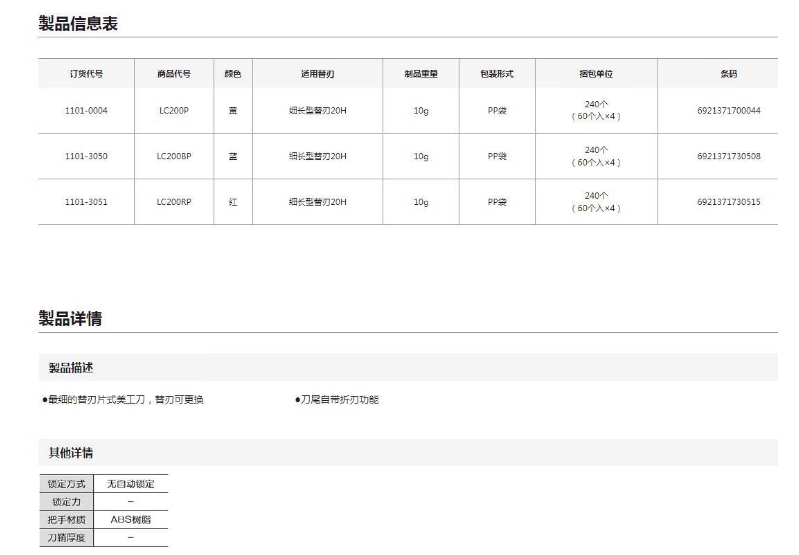Click product code LC200RP
Viewport: 799px width, 555px height.
tap(174, 202)
